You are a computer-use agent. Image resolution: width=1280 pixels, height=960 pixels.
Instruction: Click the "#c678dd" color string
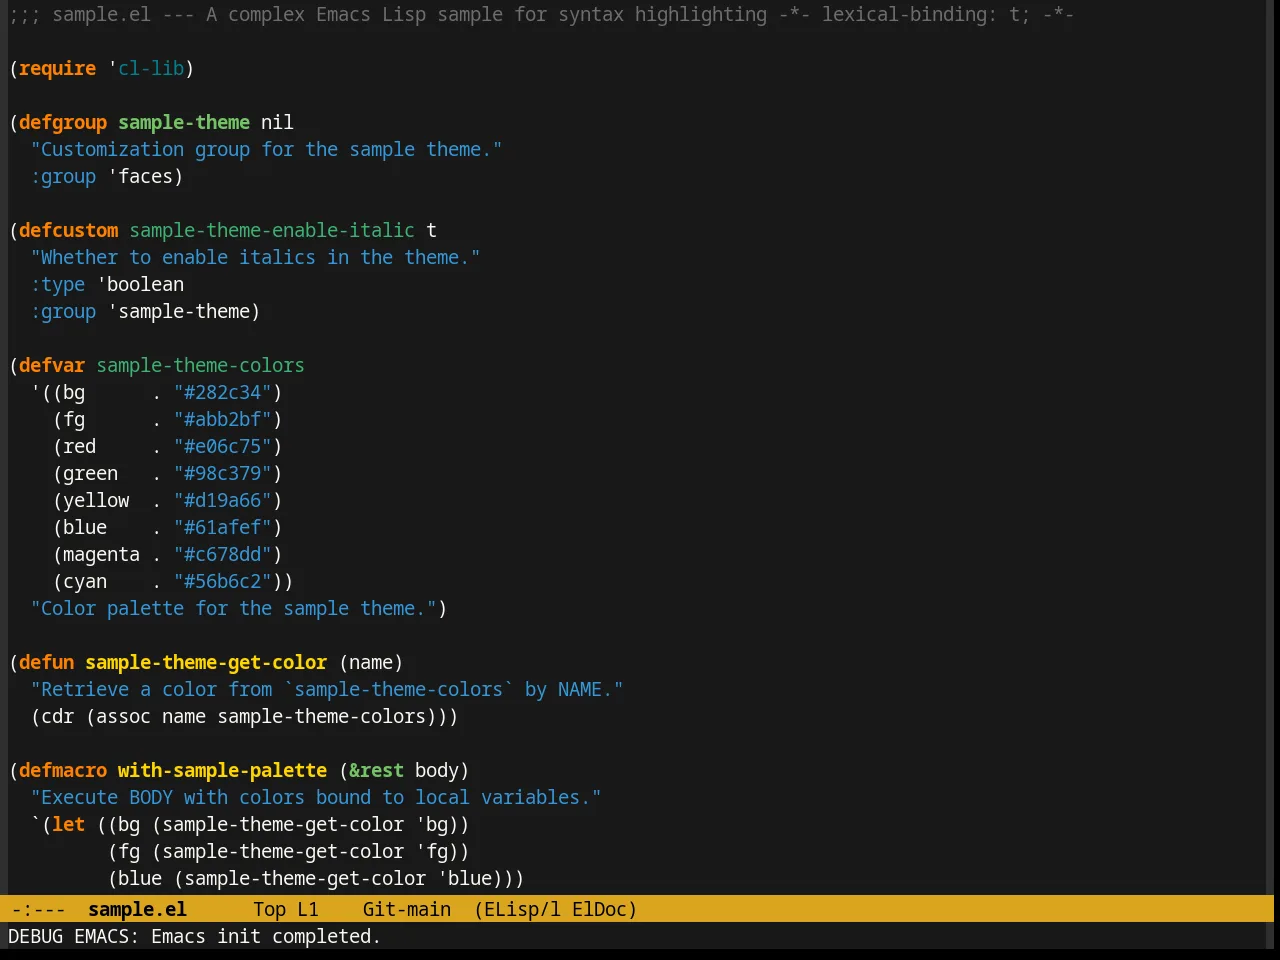[x=222, y=554]
